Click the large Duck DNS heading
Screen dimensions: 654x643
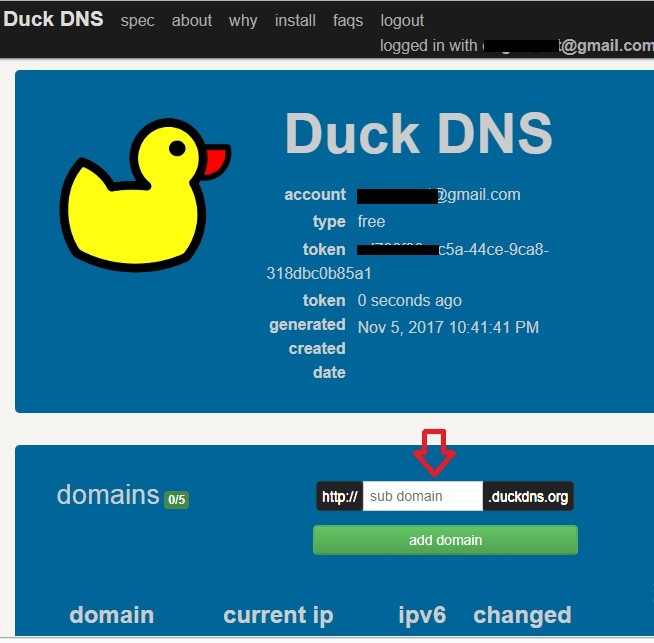[419, 133]
